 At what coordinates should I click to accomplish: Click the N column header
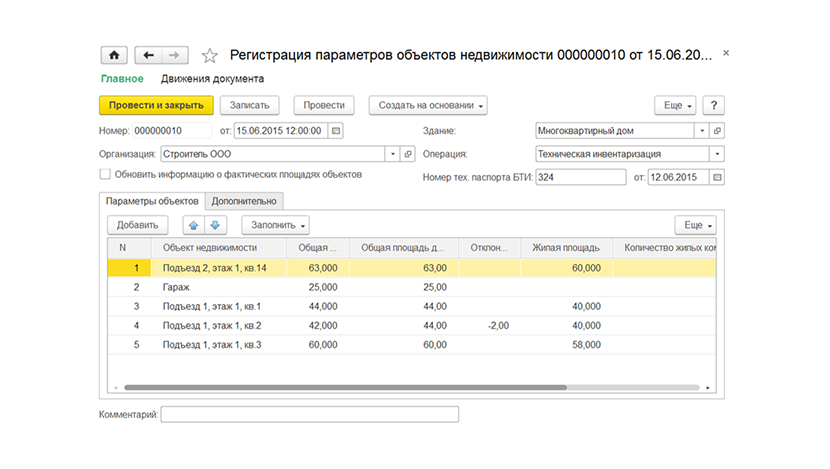pyautogui.click(x=129, y=248)
